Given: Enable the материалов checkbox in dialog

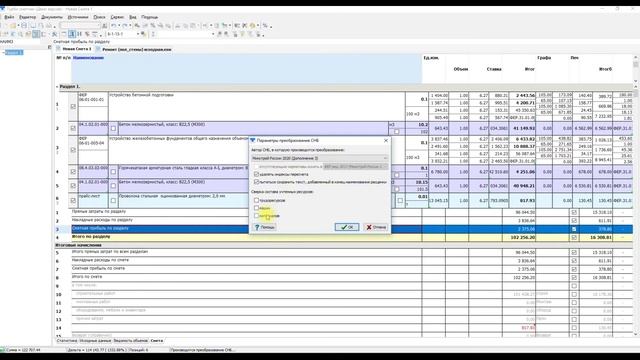Looking at the screenshot, I should point(256,216).
